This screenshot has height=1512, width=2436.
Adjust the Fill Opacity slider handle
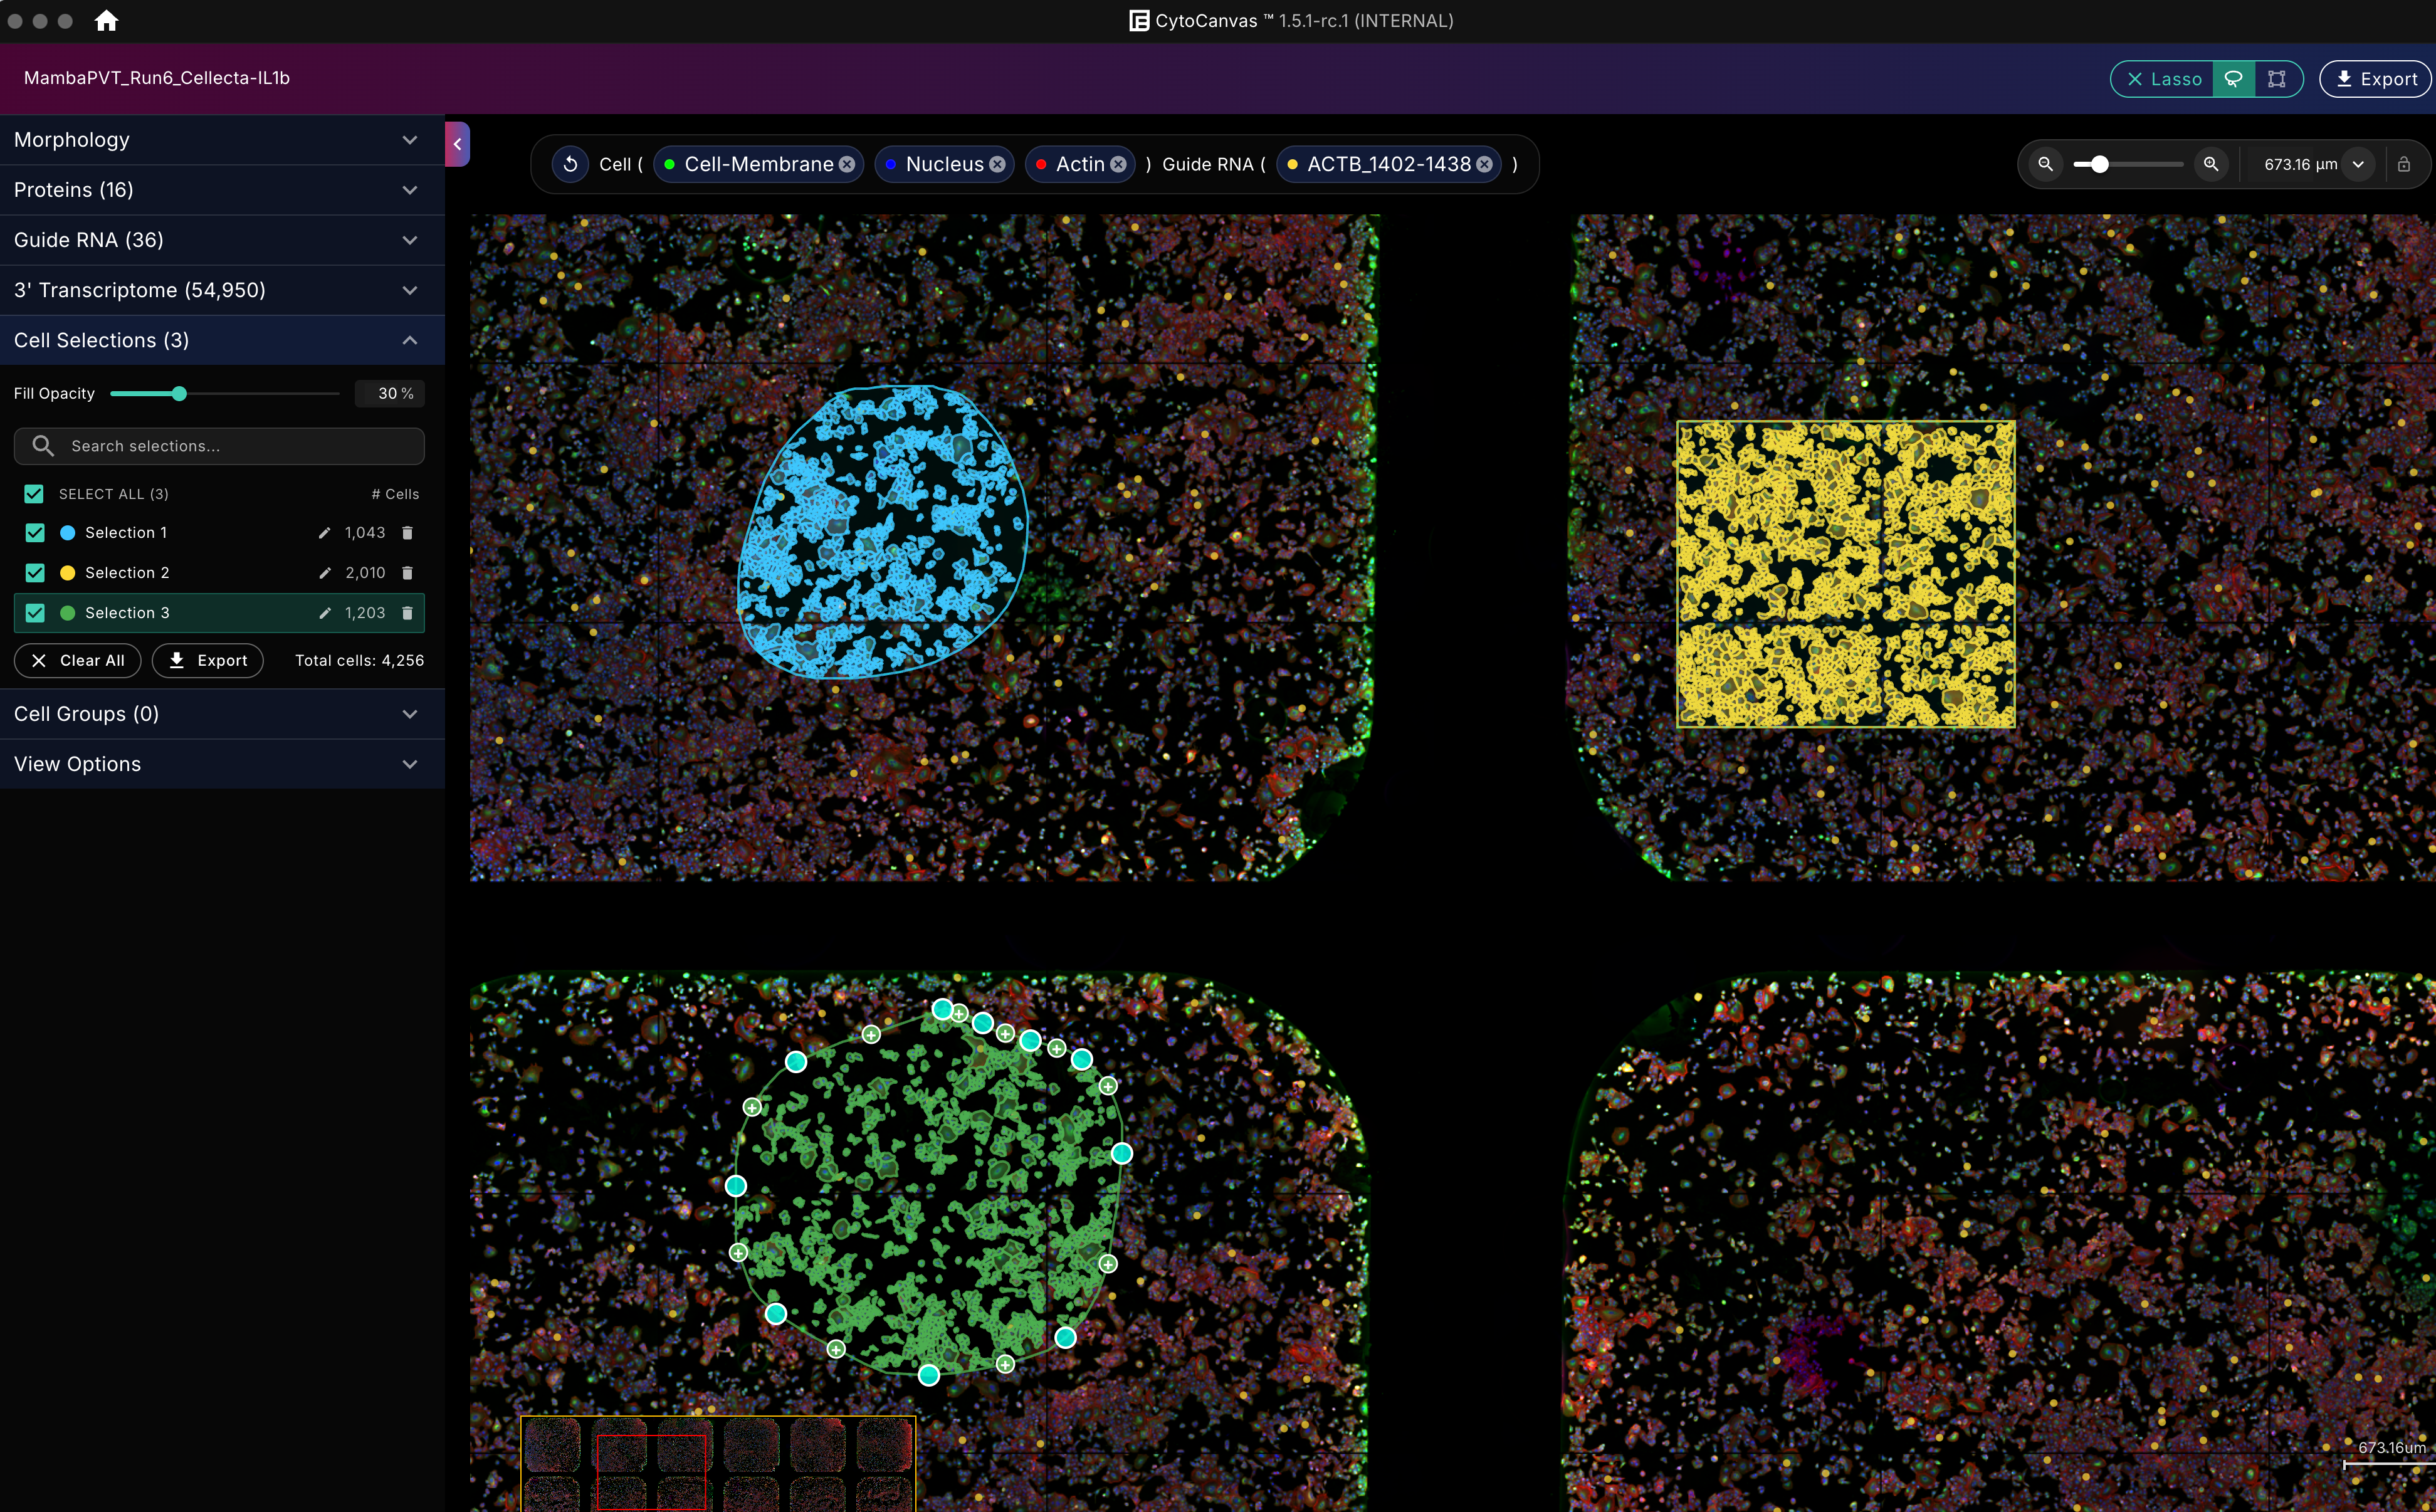click(179, 394)
